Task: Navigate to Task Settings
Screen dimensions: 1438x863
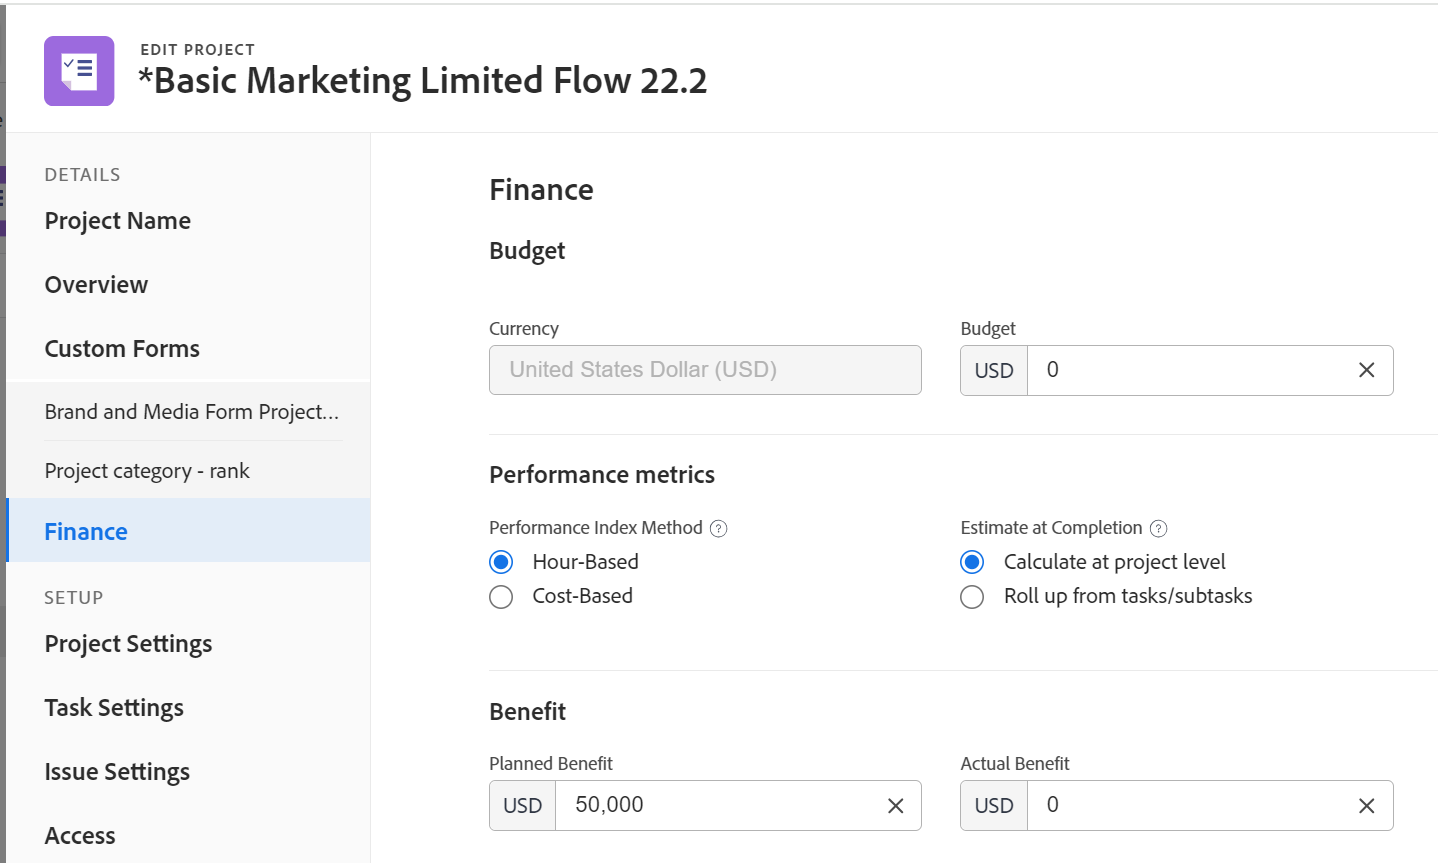Action: click(114, 708)
